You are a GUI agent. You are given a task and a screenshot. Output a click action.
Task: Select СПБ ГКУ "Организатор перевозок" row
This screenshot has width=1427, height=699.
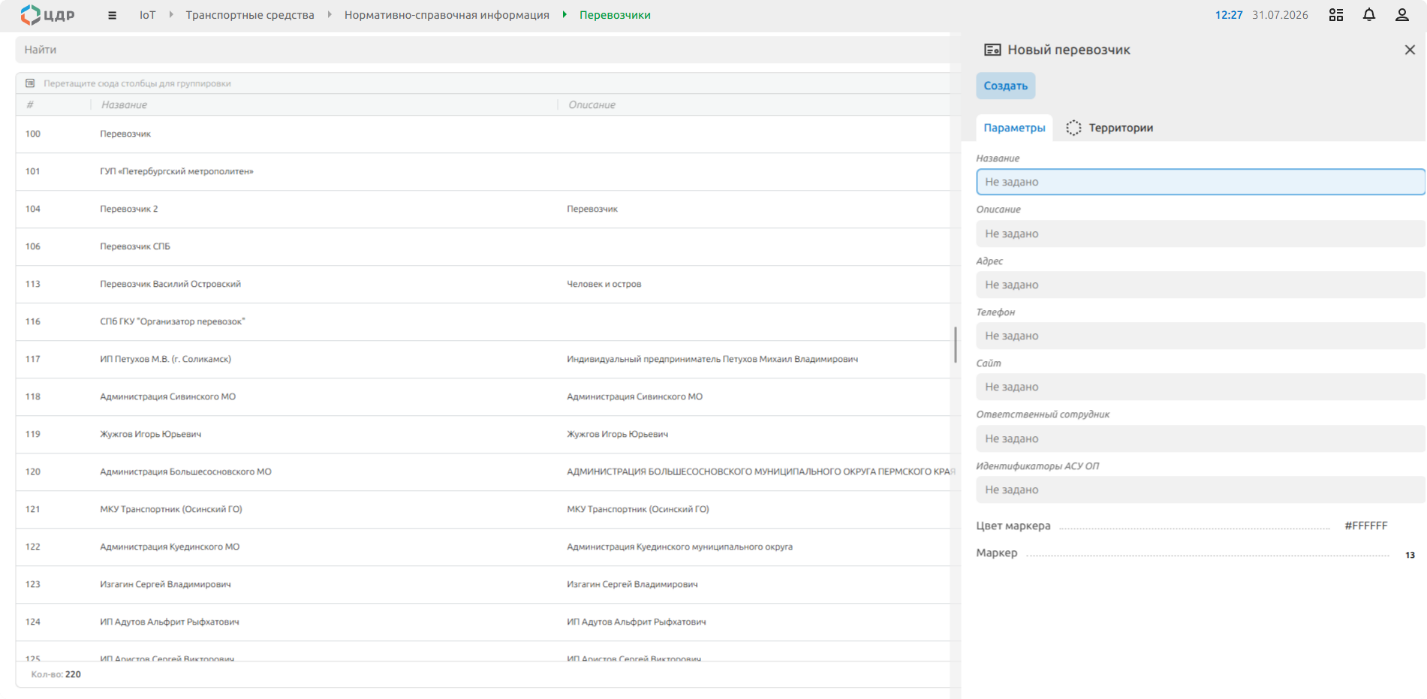point(486,321)
